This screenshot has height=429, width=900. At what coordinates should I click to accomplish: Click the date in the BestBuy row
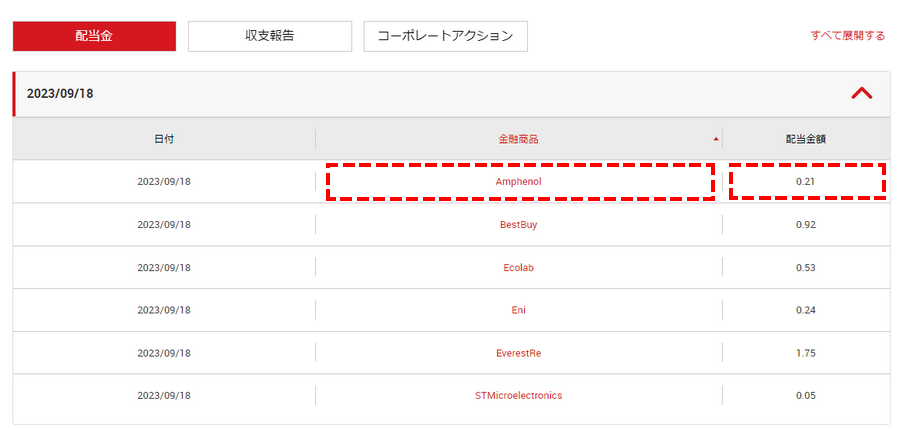point(164,225)
